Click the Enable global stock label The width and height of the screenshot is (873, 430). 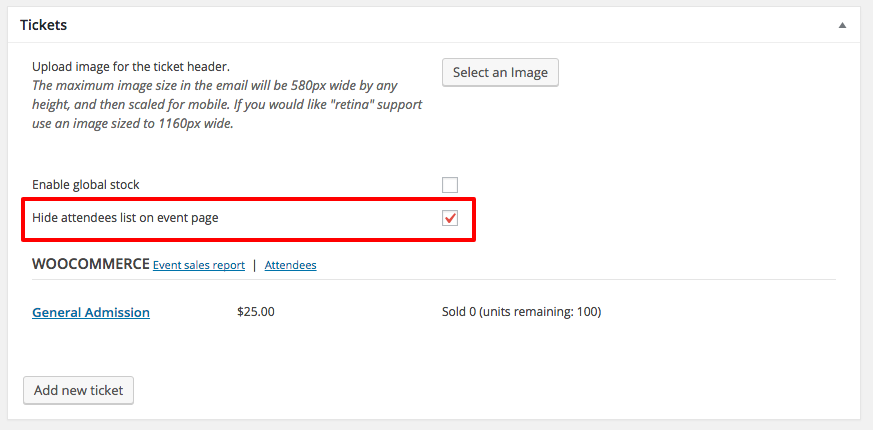(86, 185)
